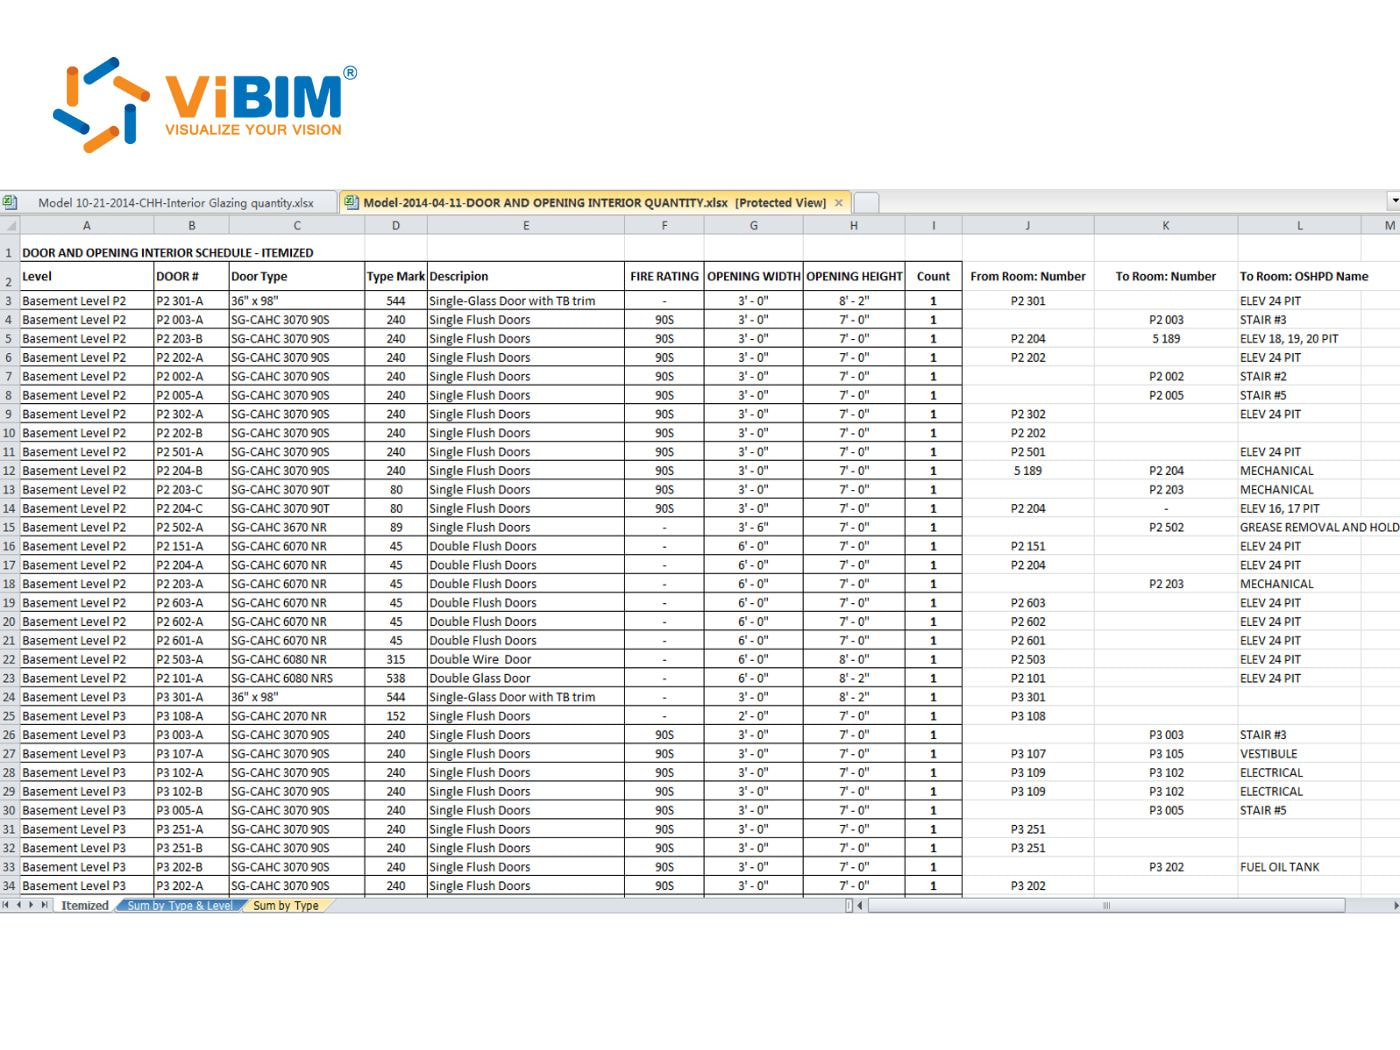Open the Sum by Type sheet
Screen dimensions: 1400x1050
point(286,906)
